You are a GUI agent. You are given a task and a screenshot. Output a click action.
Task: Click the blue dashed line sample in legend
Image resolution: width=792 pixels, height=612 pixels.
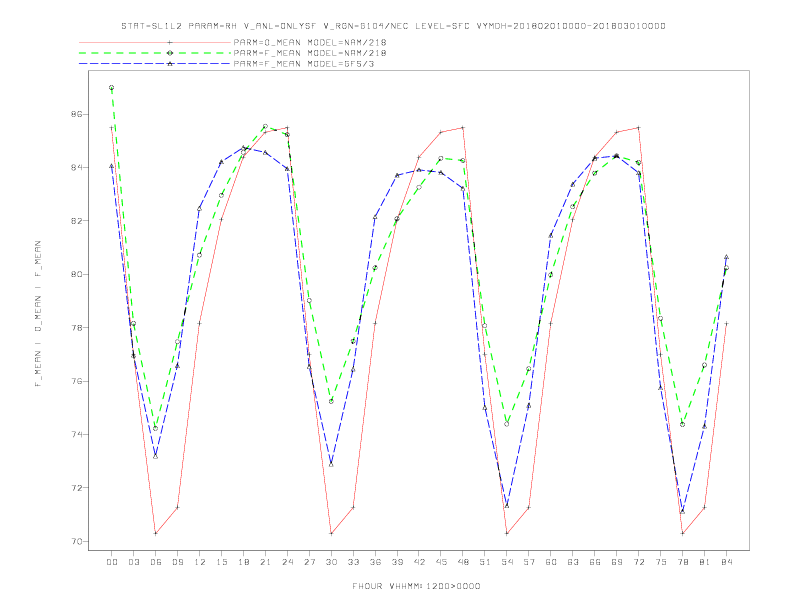[155, 64]
